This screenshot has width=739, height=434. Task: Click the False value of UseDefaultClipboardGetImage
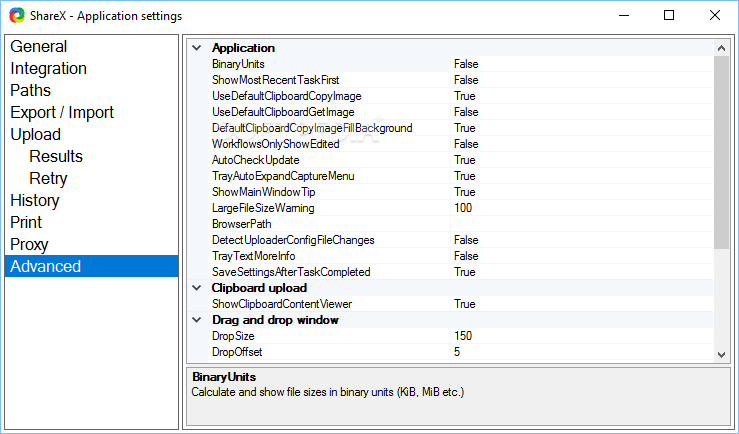coord(466,112)
